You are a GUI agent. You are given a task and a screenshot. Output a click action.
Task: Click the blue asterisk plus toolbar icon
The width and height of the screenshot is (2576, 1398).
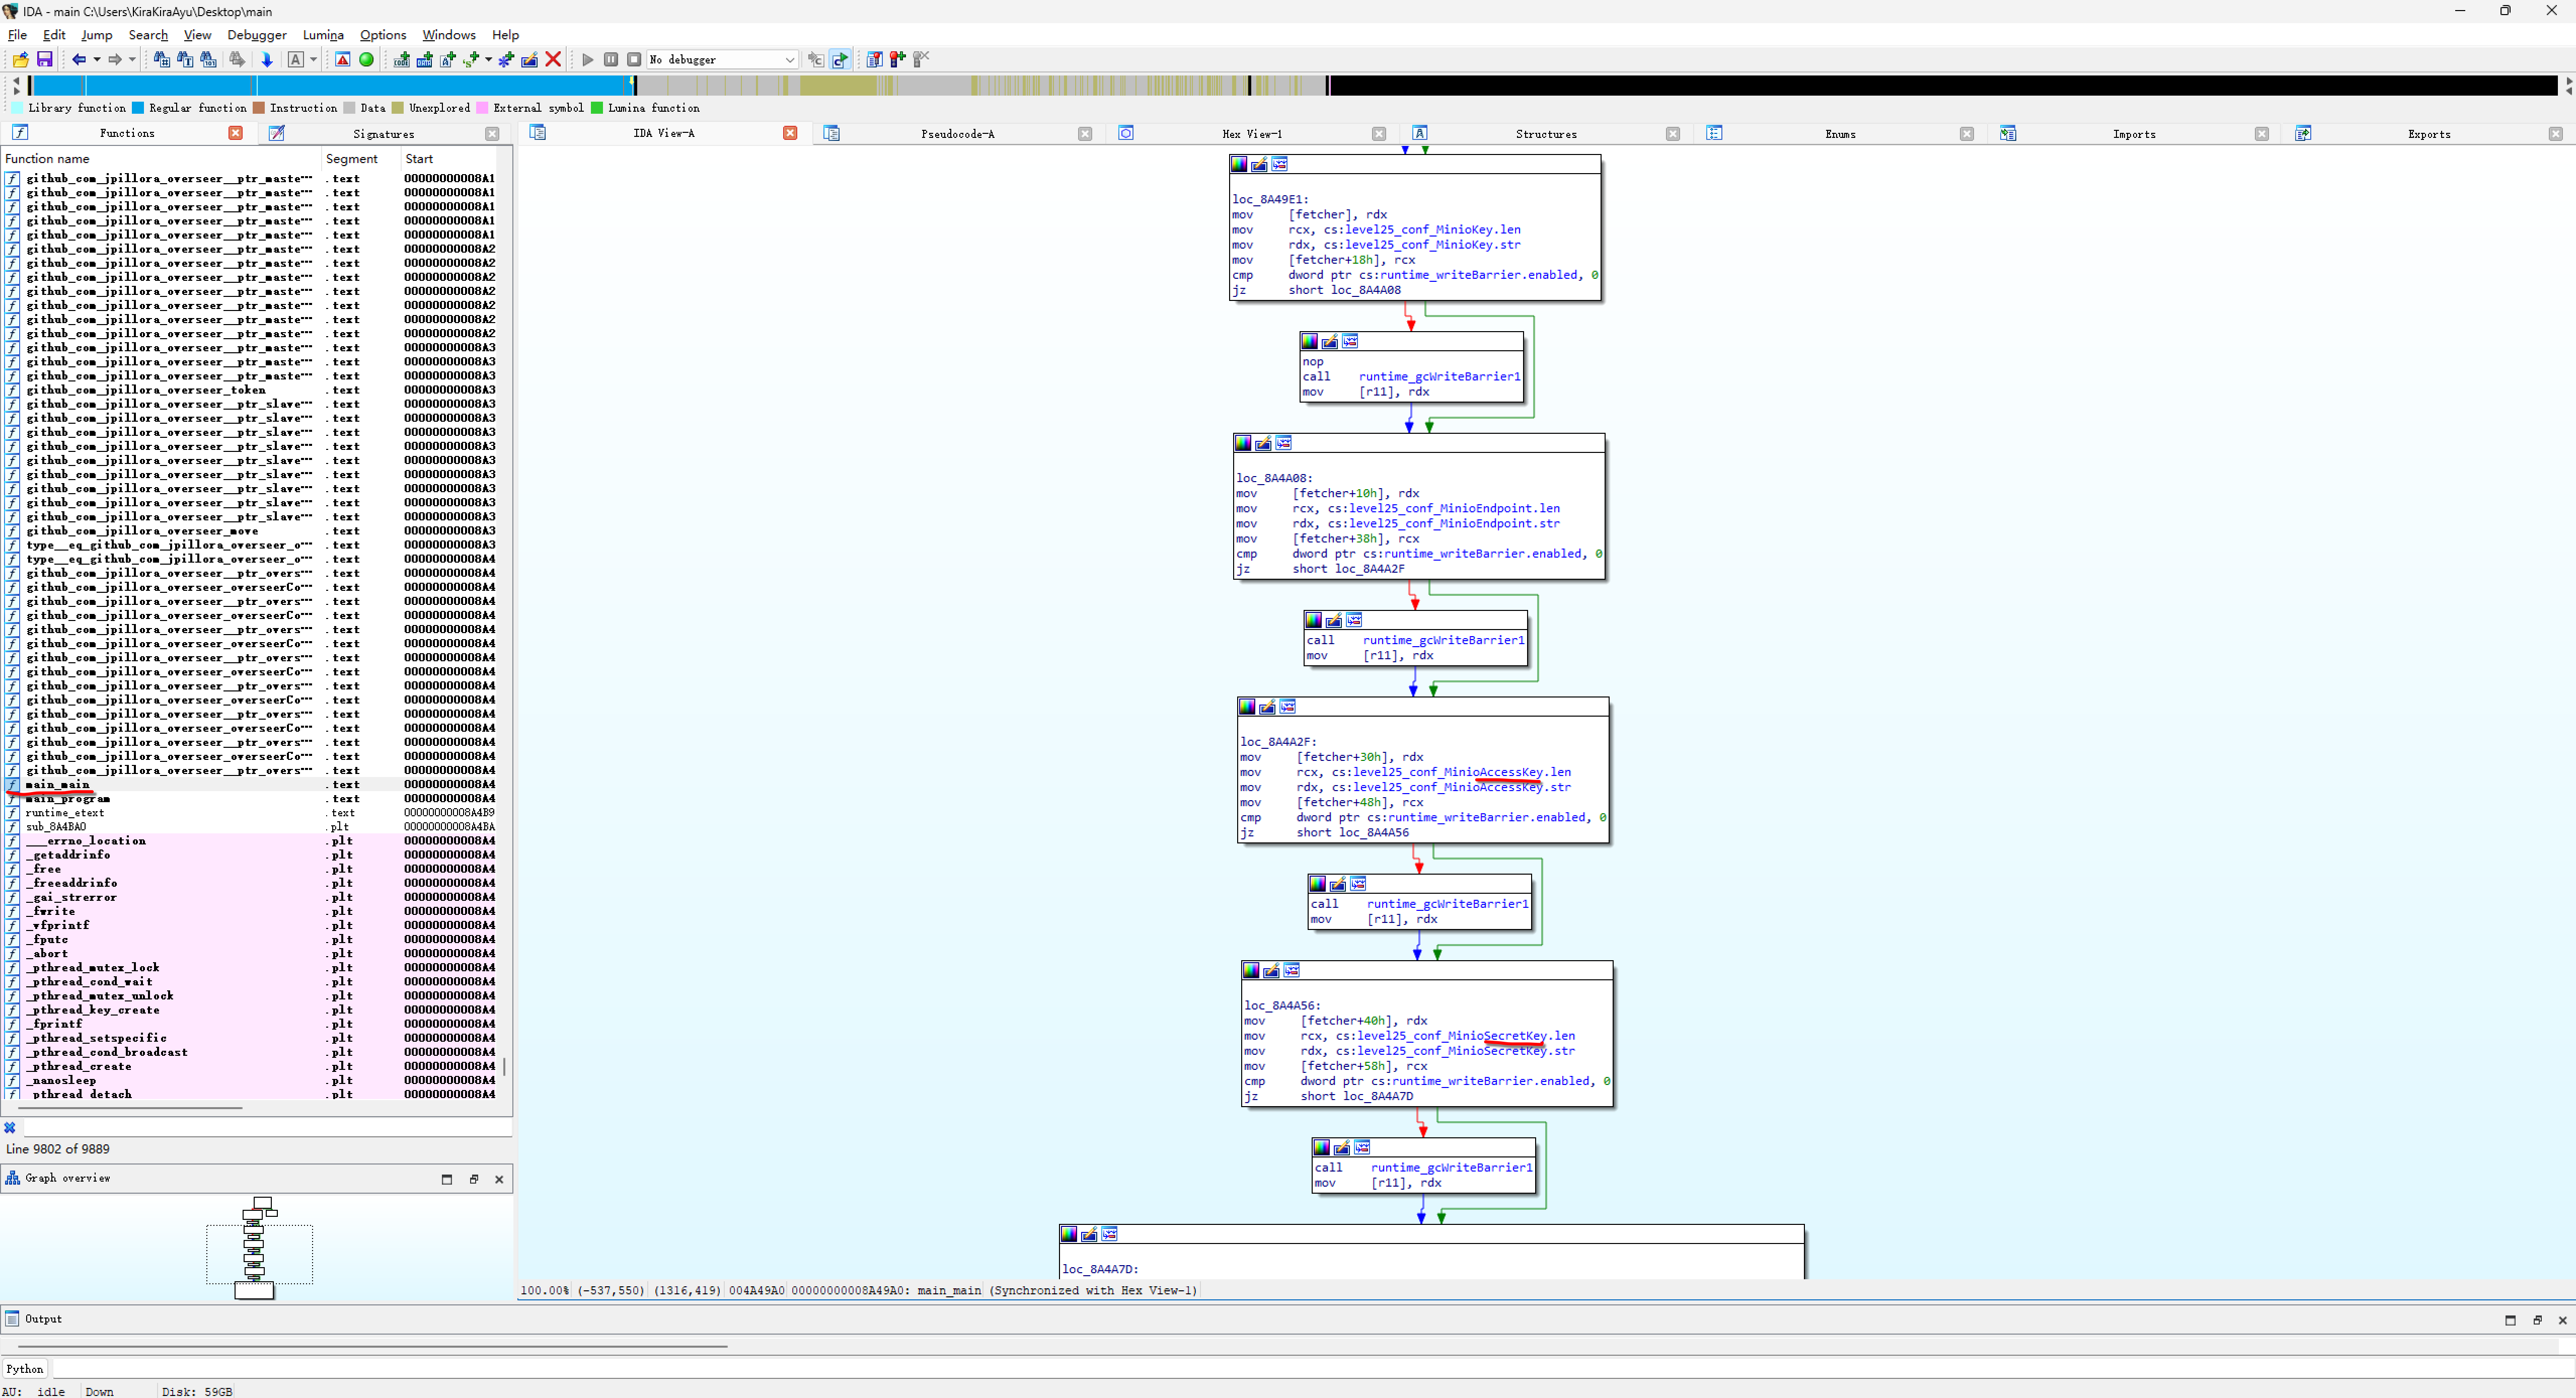(x=506, y=60)
